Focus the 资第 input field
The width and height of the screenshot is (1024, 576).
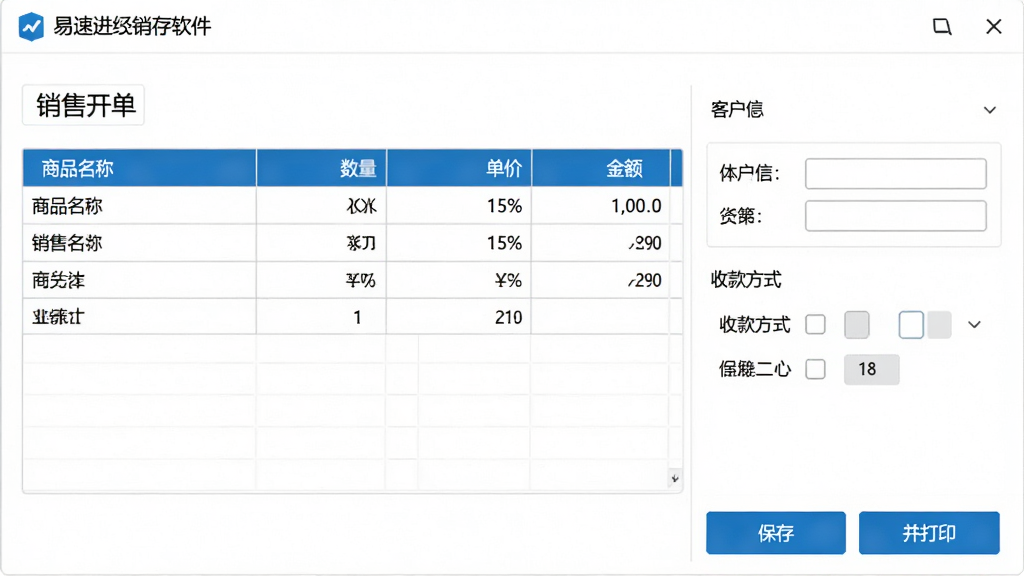[895, 216]
